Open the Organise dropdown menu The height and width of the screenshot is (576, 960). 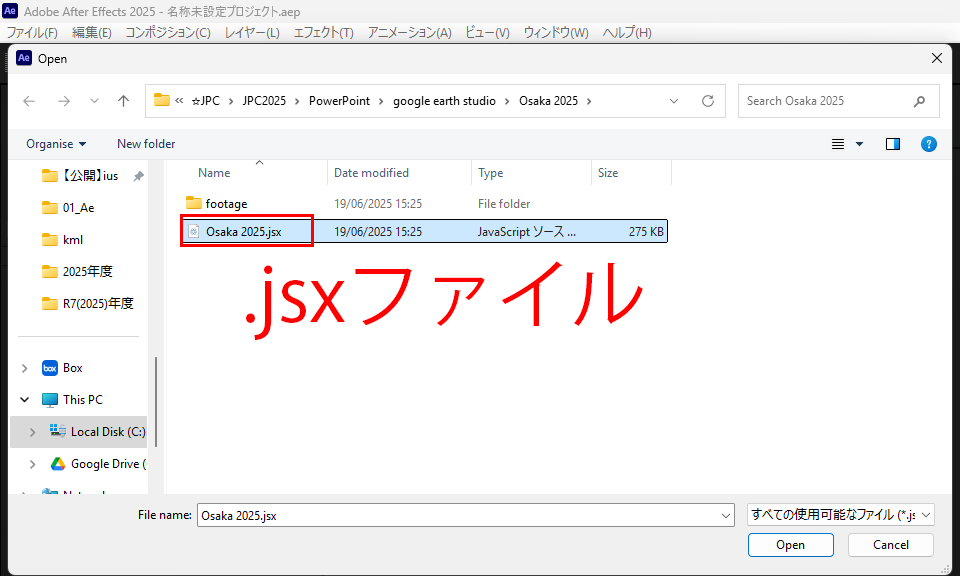coord(56,144)
